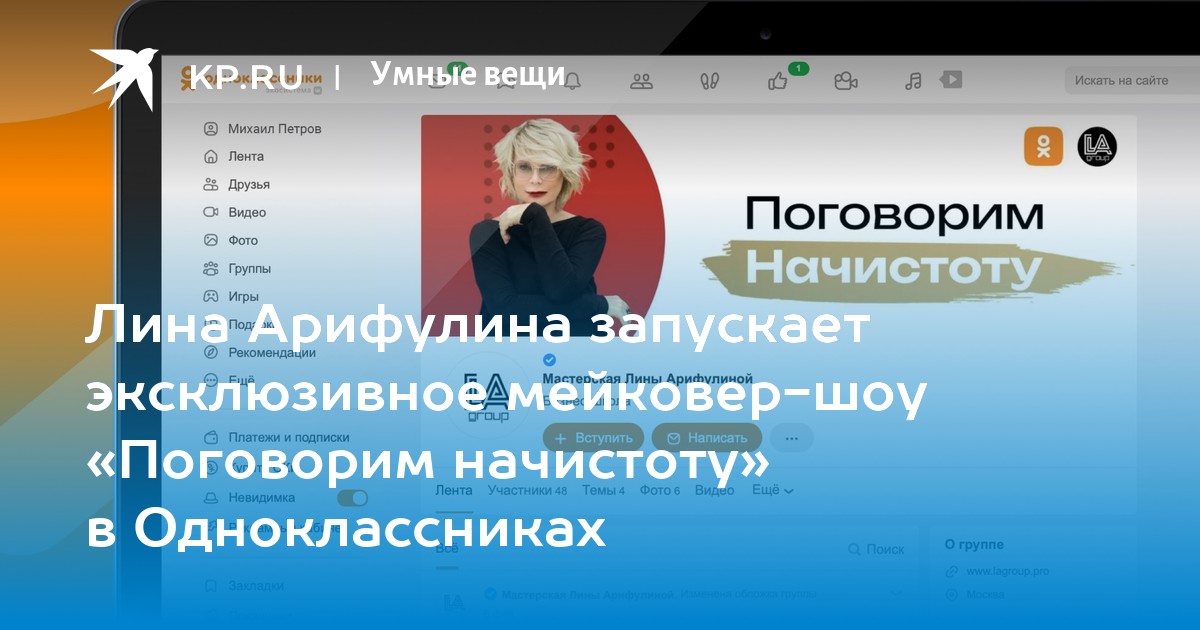Click the Мастерская Лины Арифулиной group title
1200x630 pixels.
[646, 377]
